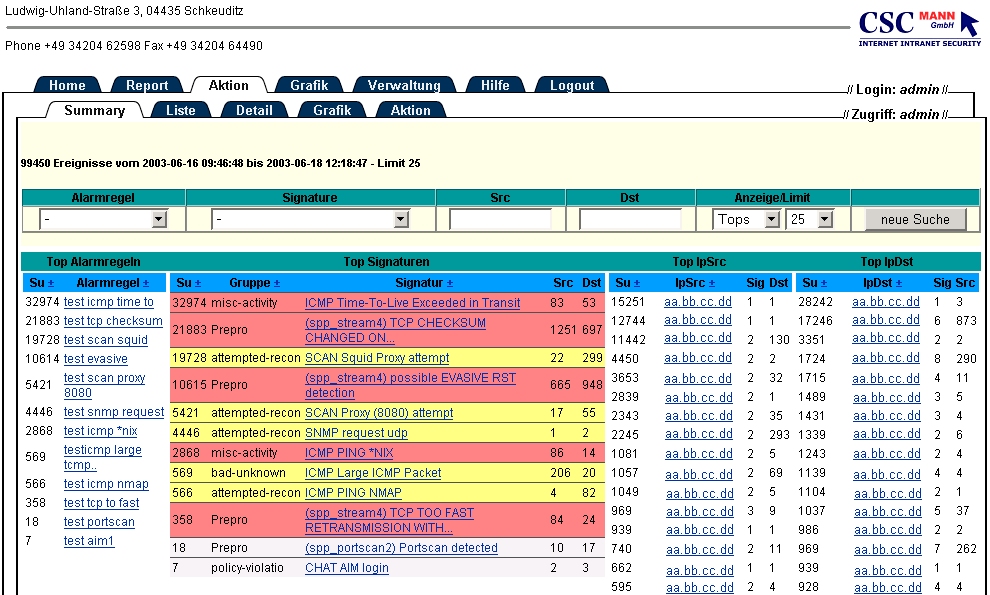Open the Alarmregel dropdown filter
990x595 pixels.
click(103, 219)
